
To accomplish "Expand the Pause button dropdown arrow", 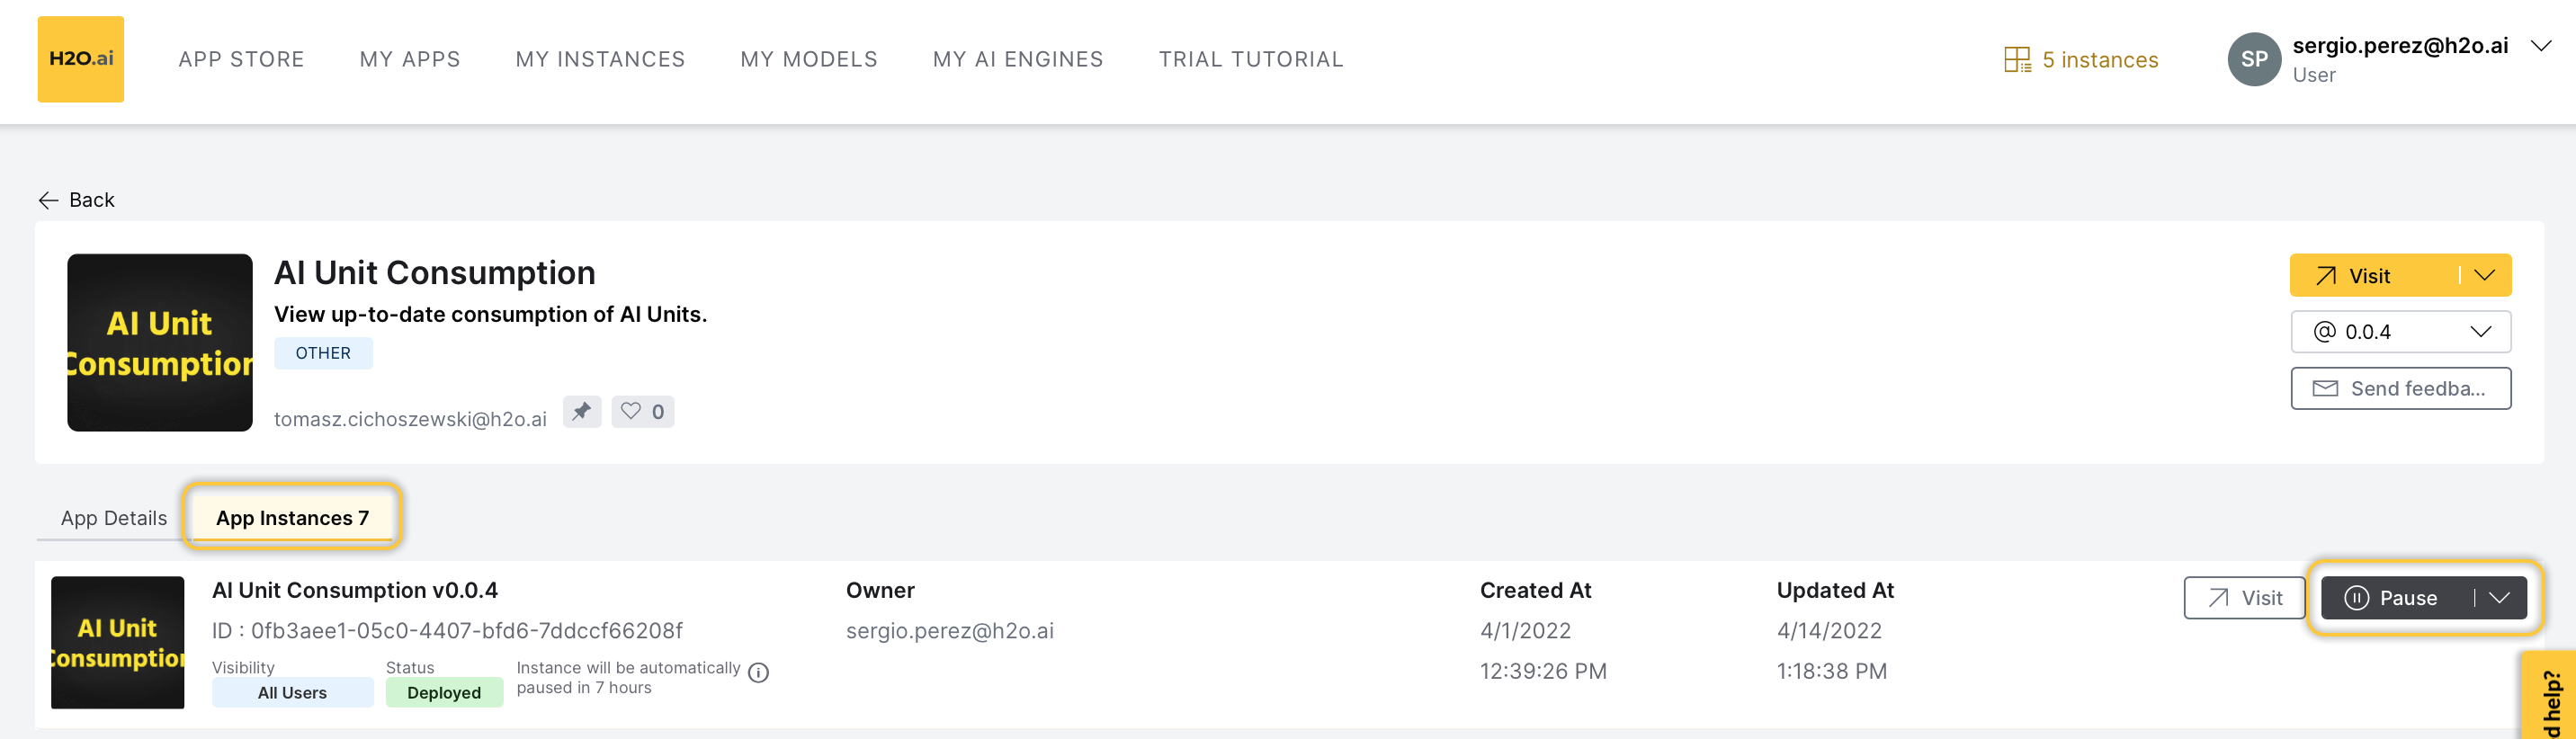I will tap(2499, 598).
